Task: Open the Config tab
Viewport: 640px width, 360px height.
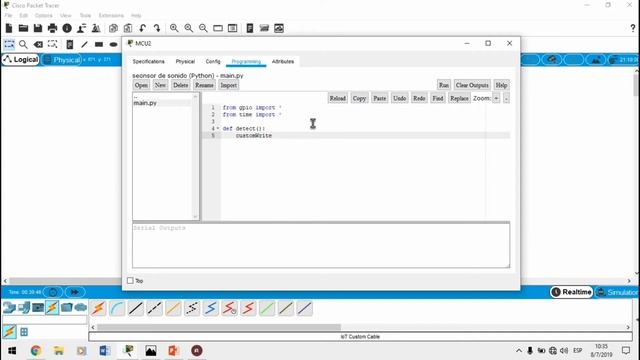Action: point(213,61)
